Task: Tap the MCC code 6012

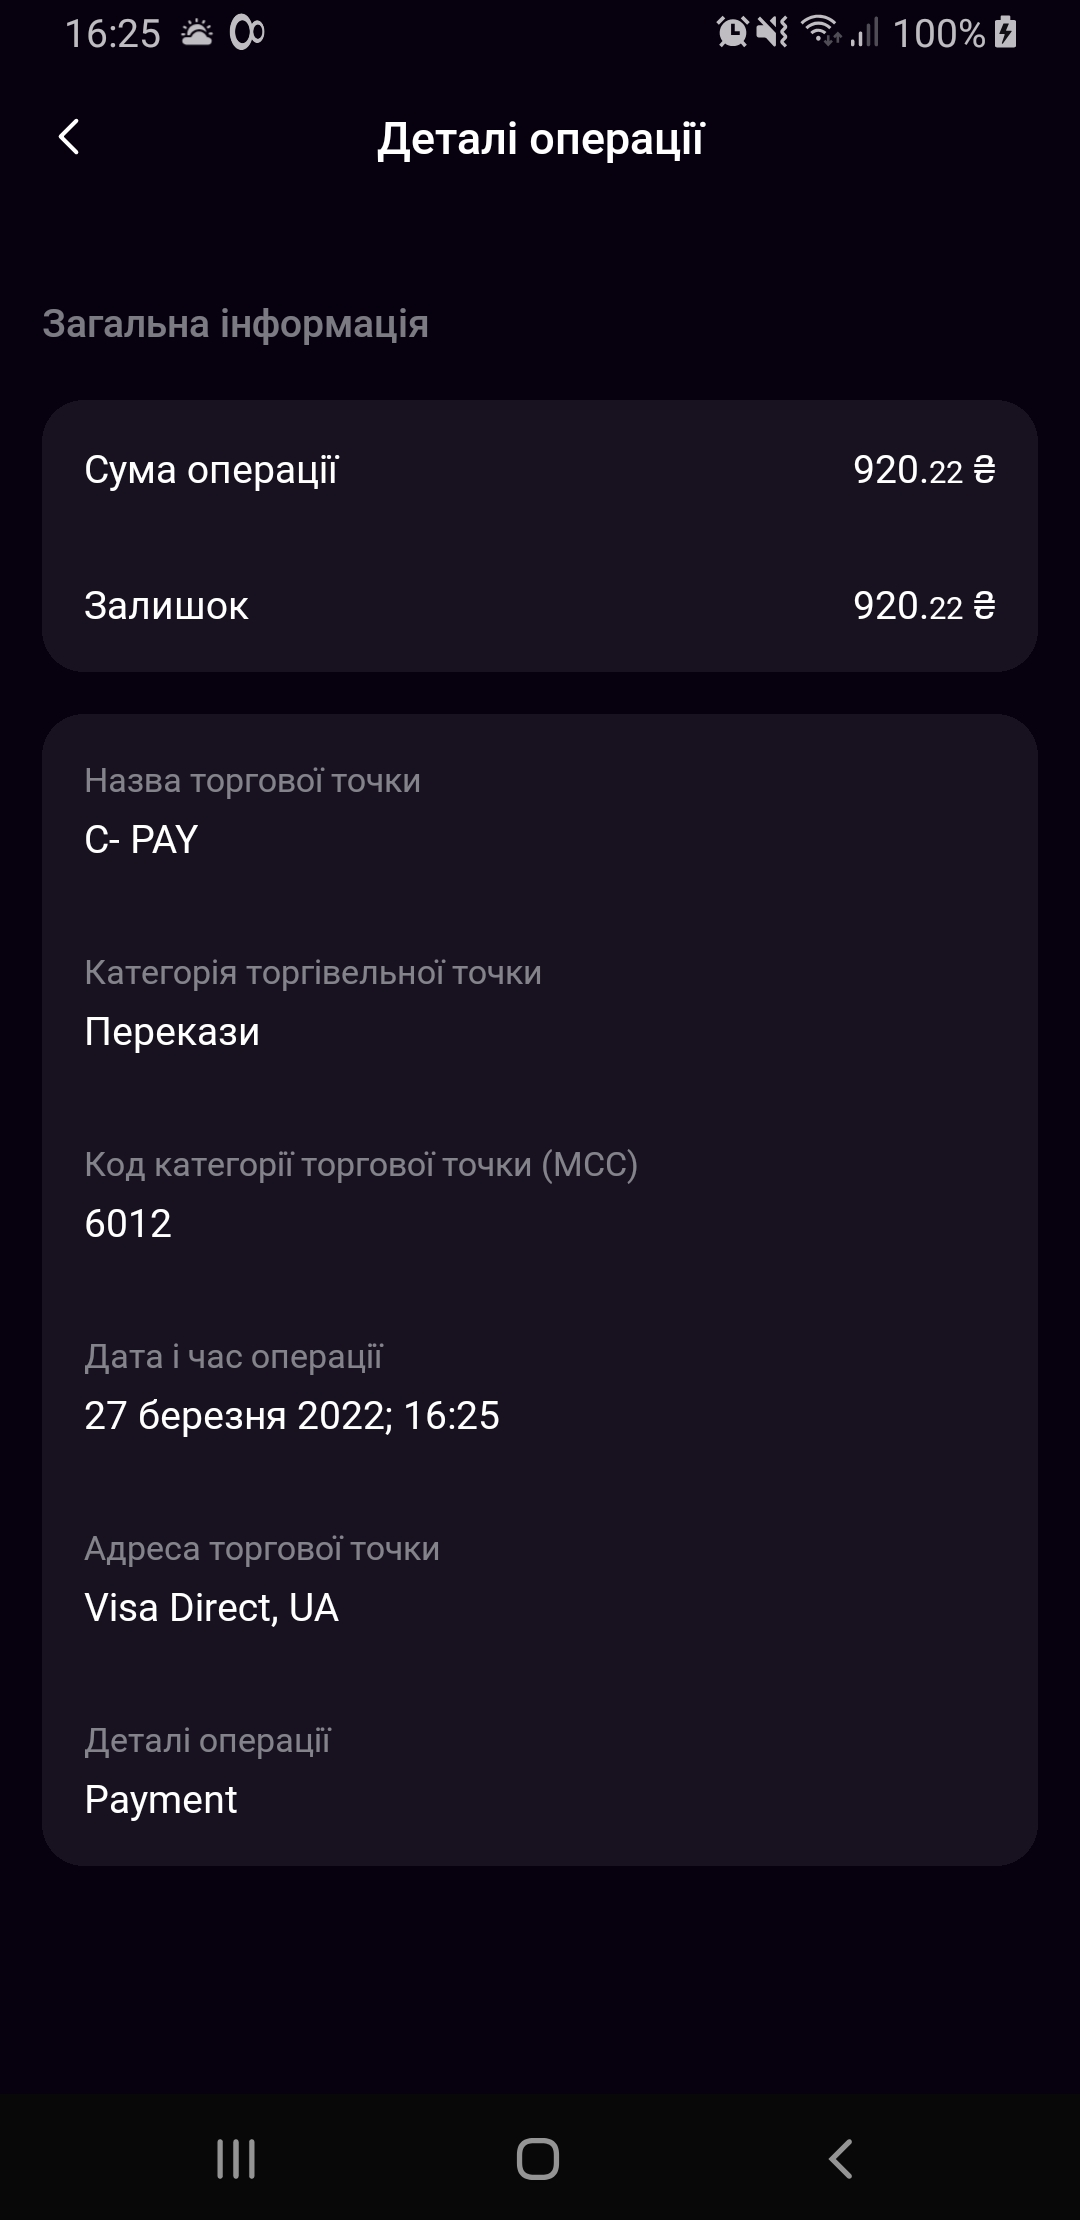Action: point(128,1224)
